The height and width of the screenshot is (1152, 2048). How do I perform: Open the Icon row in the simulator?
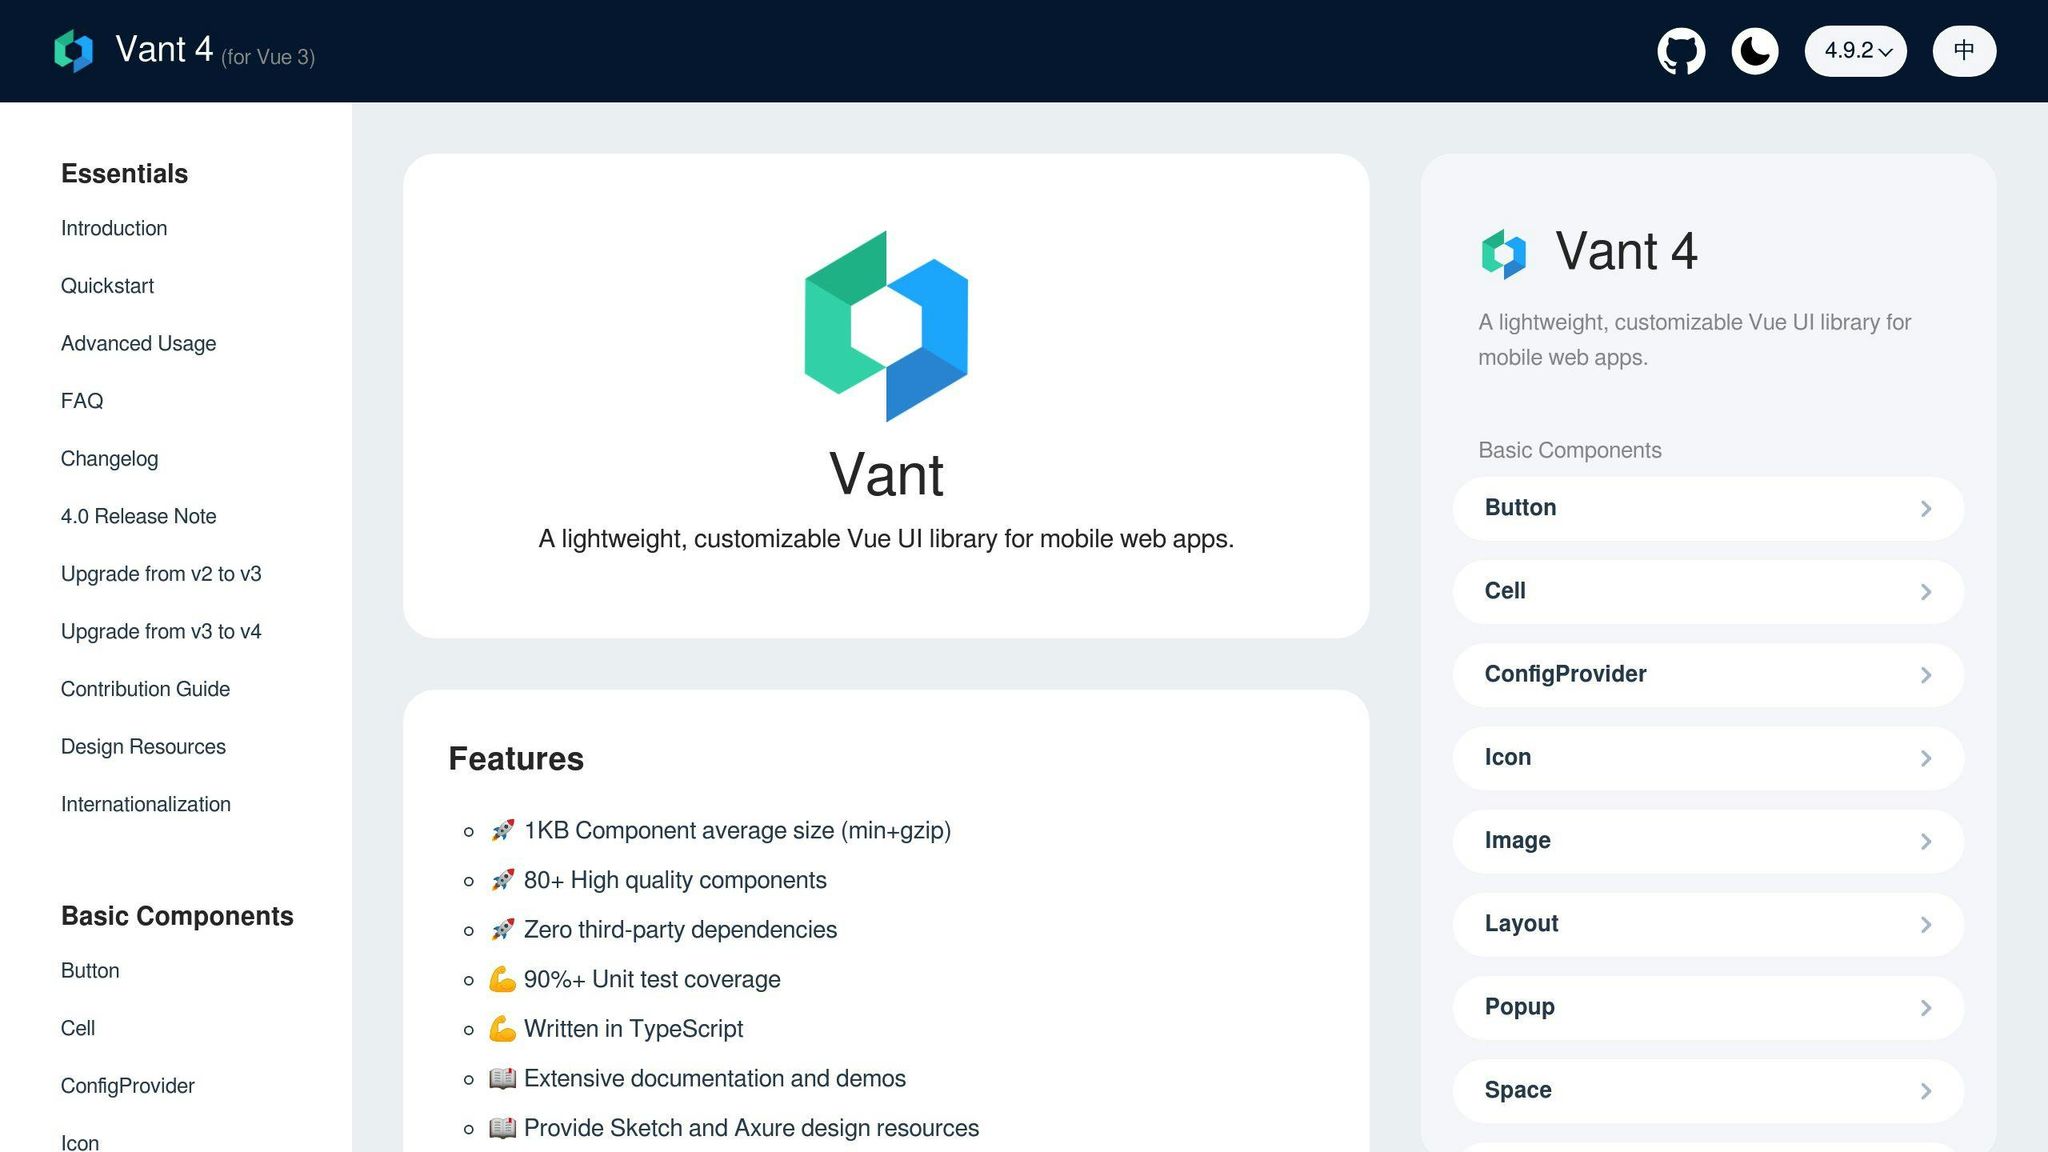coord(1708,757)
